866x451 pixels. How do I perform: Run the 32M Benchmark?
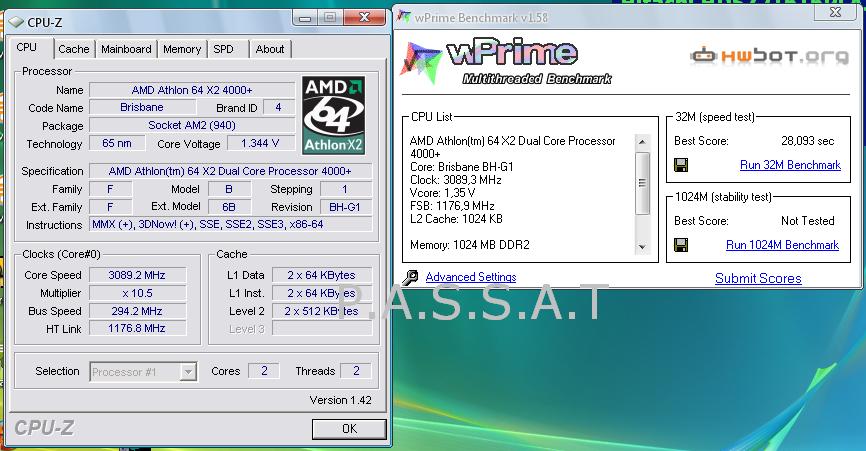point(790,165)
